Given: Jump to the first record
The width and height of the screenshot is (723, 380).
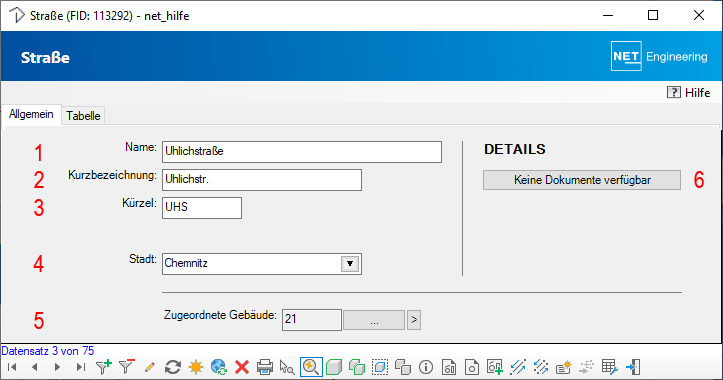Looking at the screenshot, I should click(x=12, y=367).
